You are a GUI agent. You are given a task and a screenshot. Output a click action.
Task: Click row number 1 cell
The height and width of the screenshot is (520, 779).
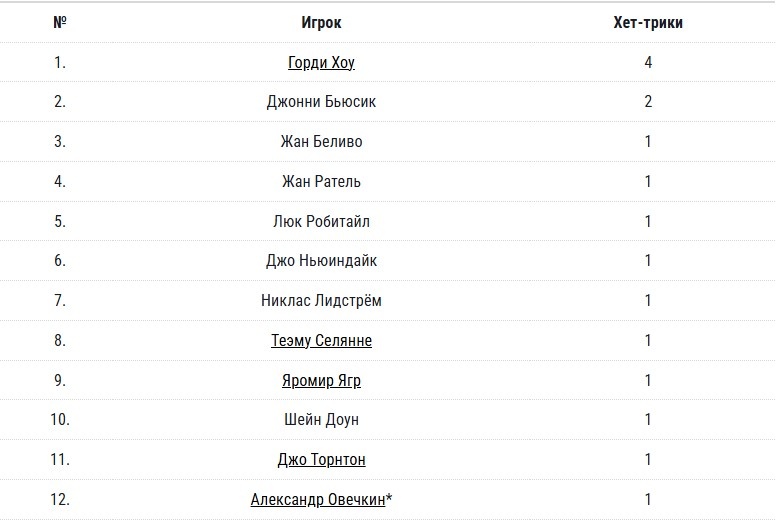(x=60, y=62)
